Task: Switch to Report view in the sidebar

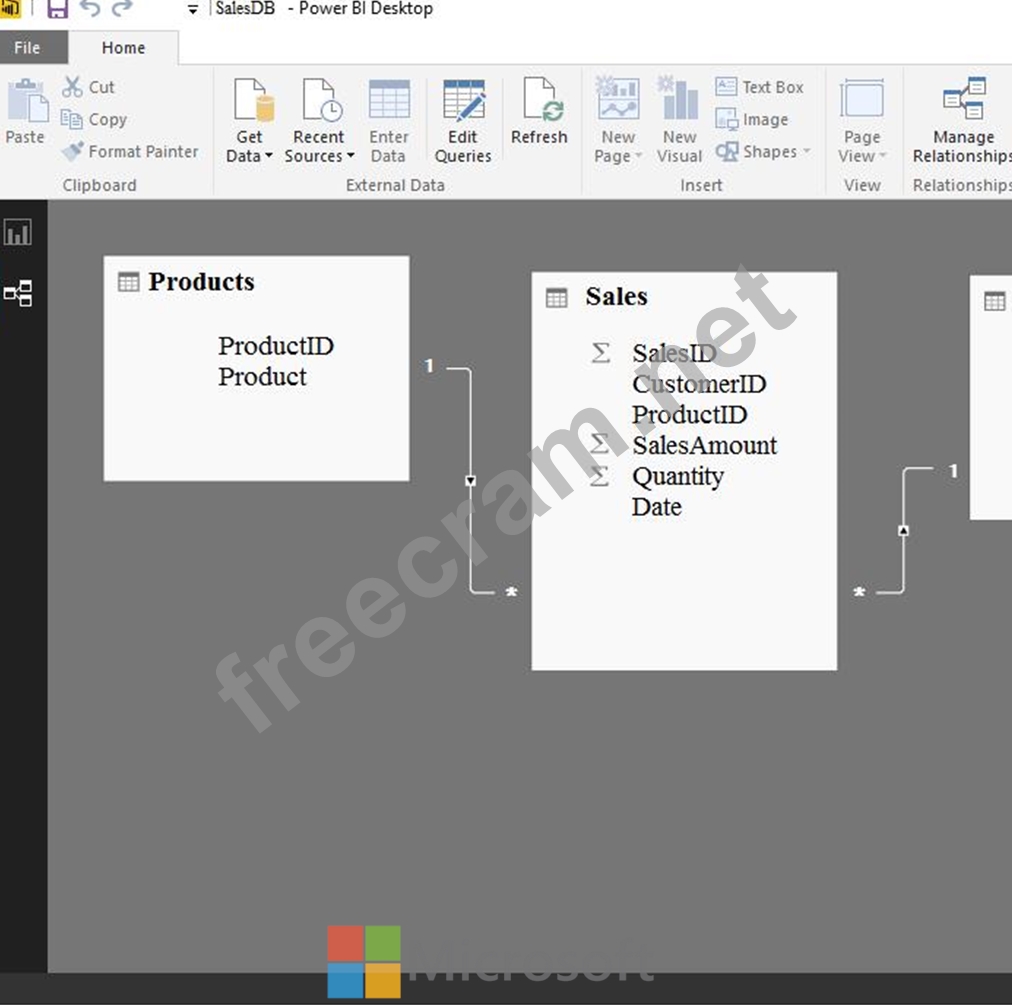Action: [17, 232]
